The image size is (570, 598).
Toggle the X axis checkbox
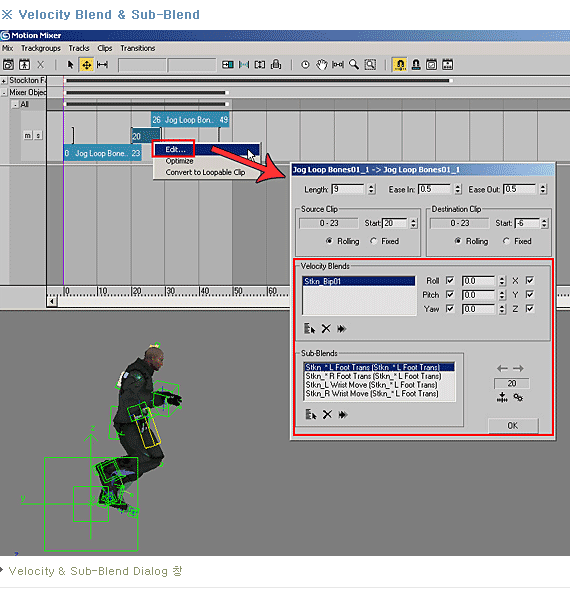click(x=530, y=280)
